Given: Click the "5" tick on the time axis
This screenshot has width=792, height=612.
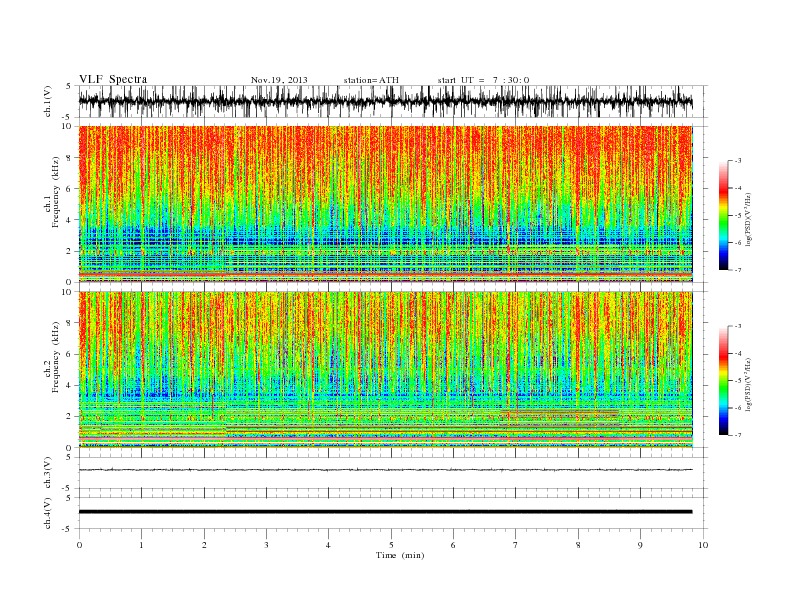Looking at the screenshot, I should point(391,545).
